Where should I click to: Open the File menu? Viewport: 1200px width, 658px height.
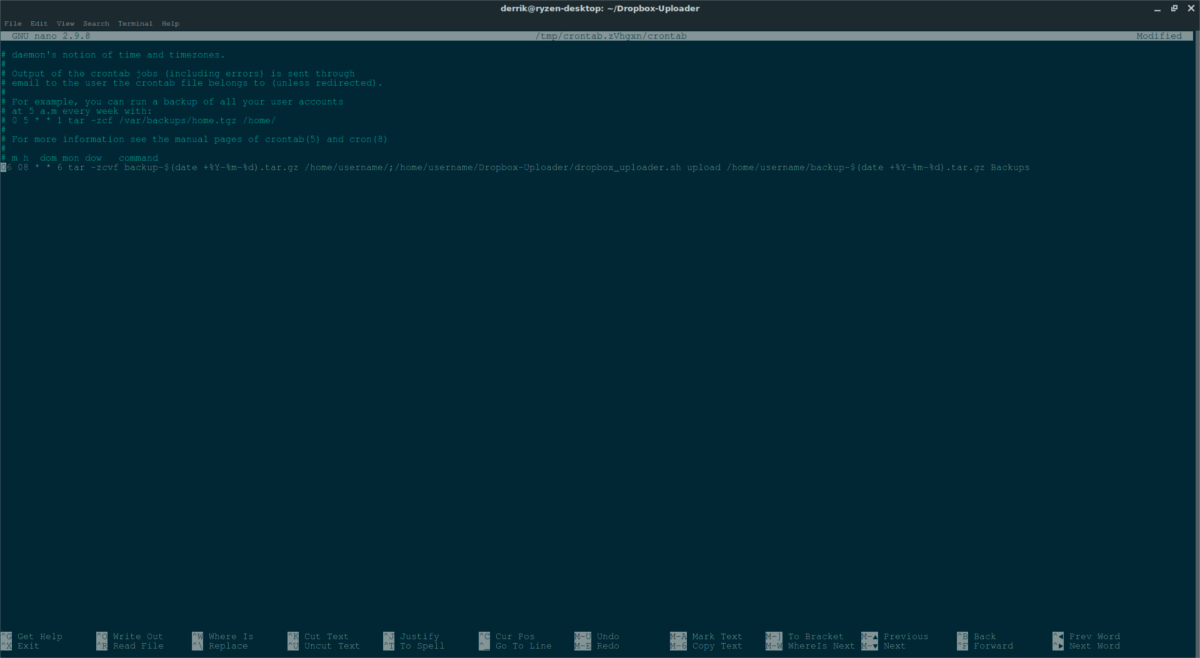click(12, 23)
